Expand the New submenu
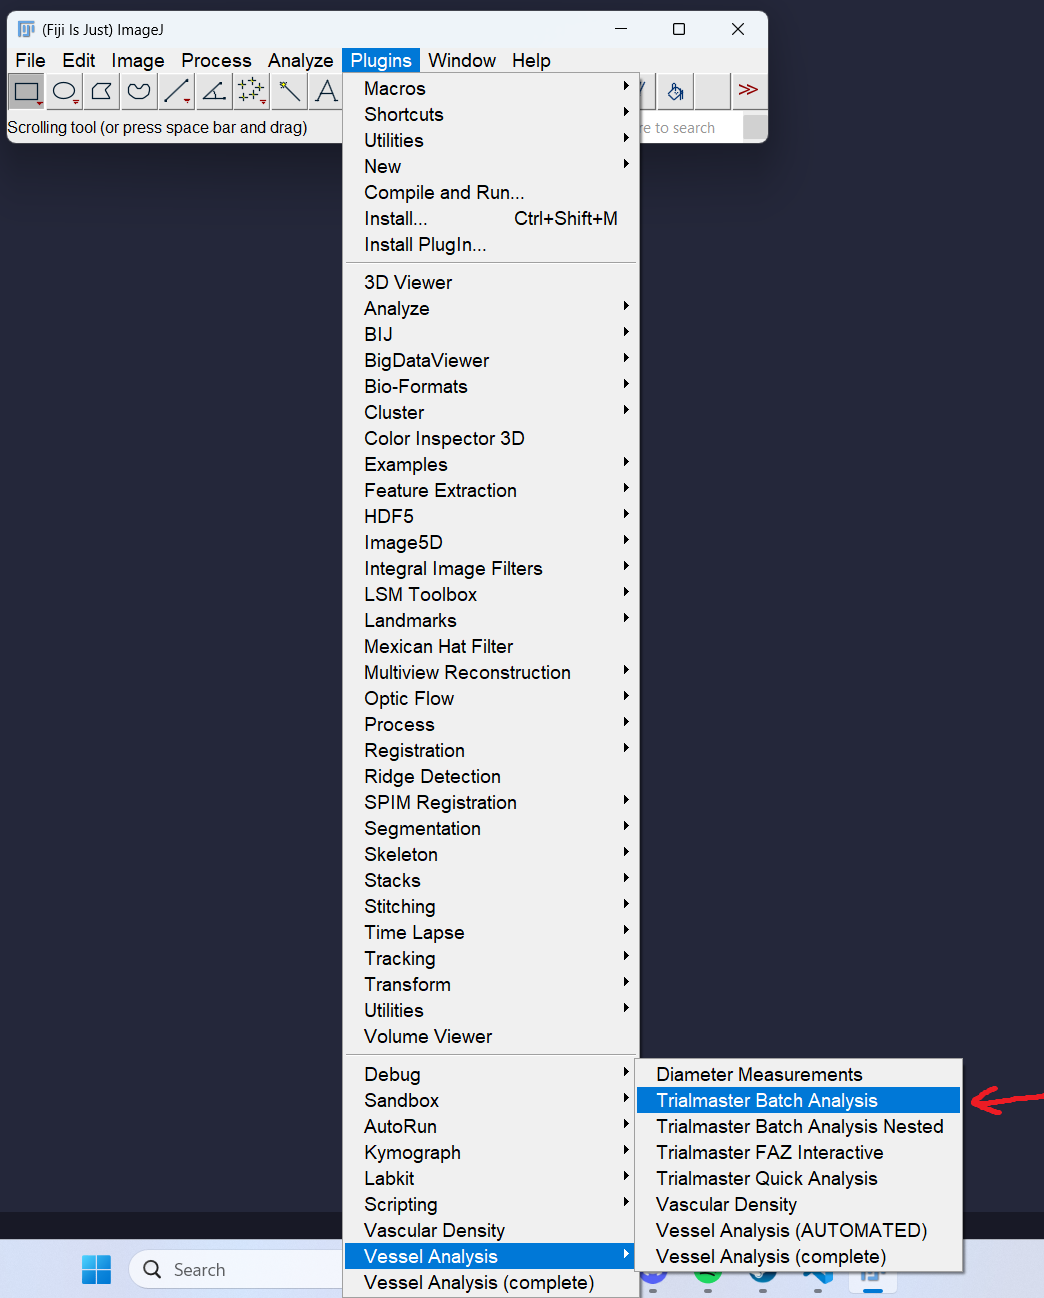 (491, 166)
